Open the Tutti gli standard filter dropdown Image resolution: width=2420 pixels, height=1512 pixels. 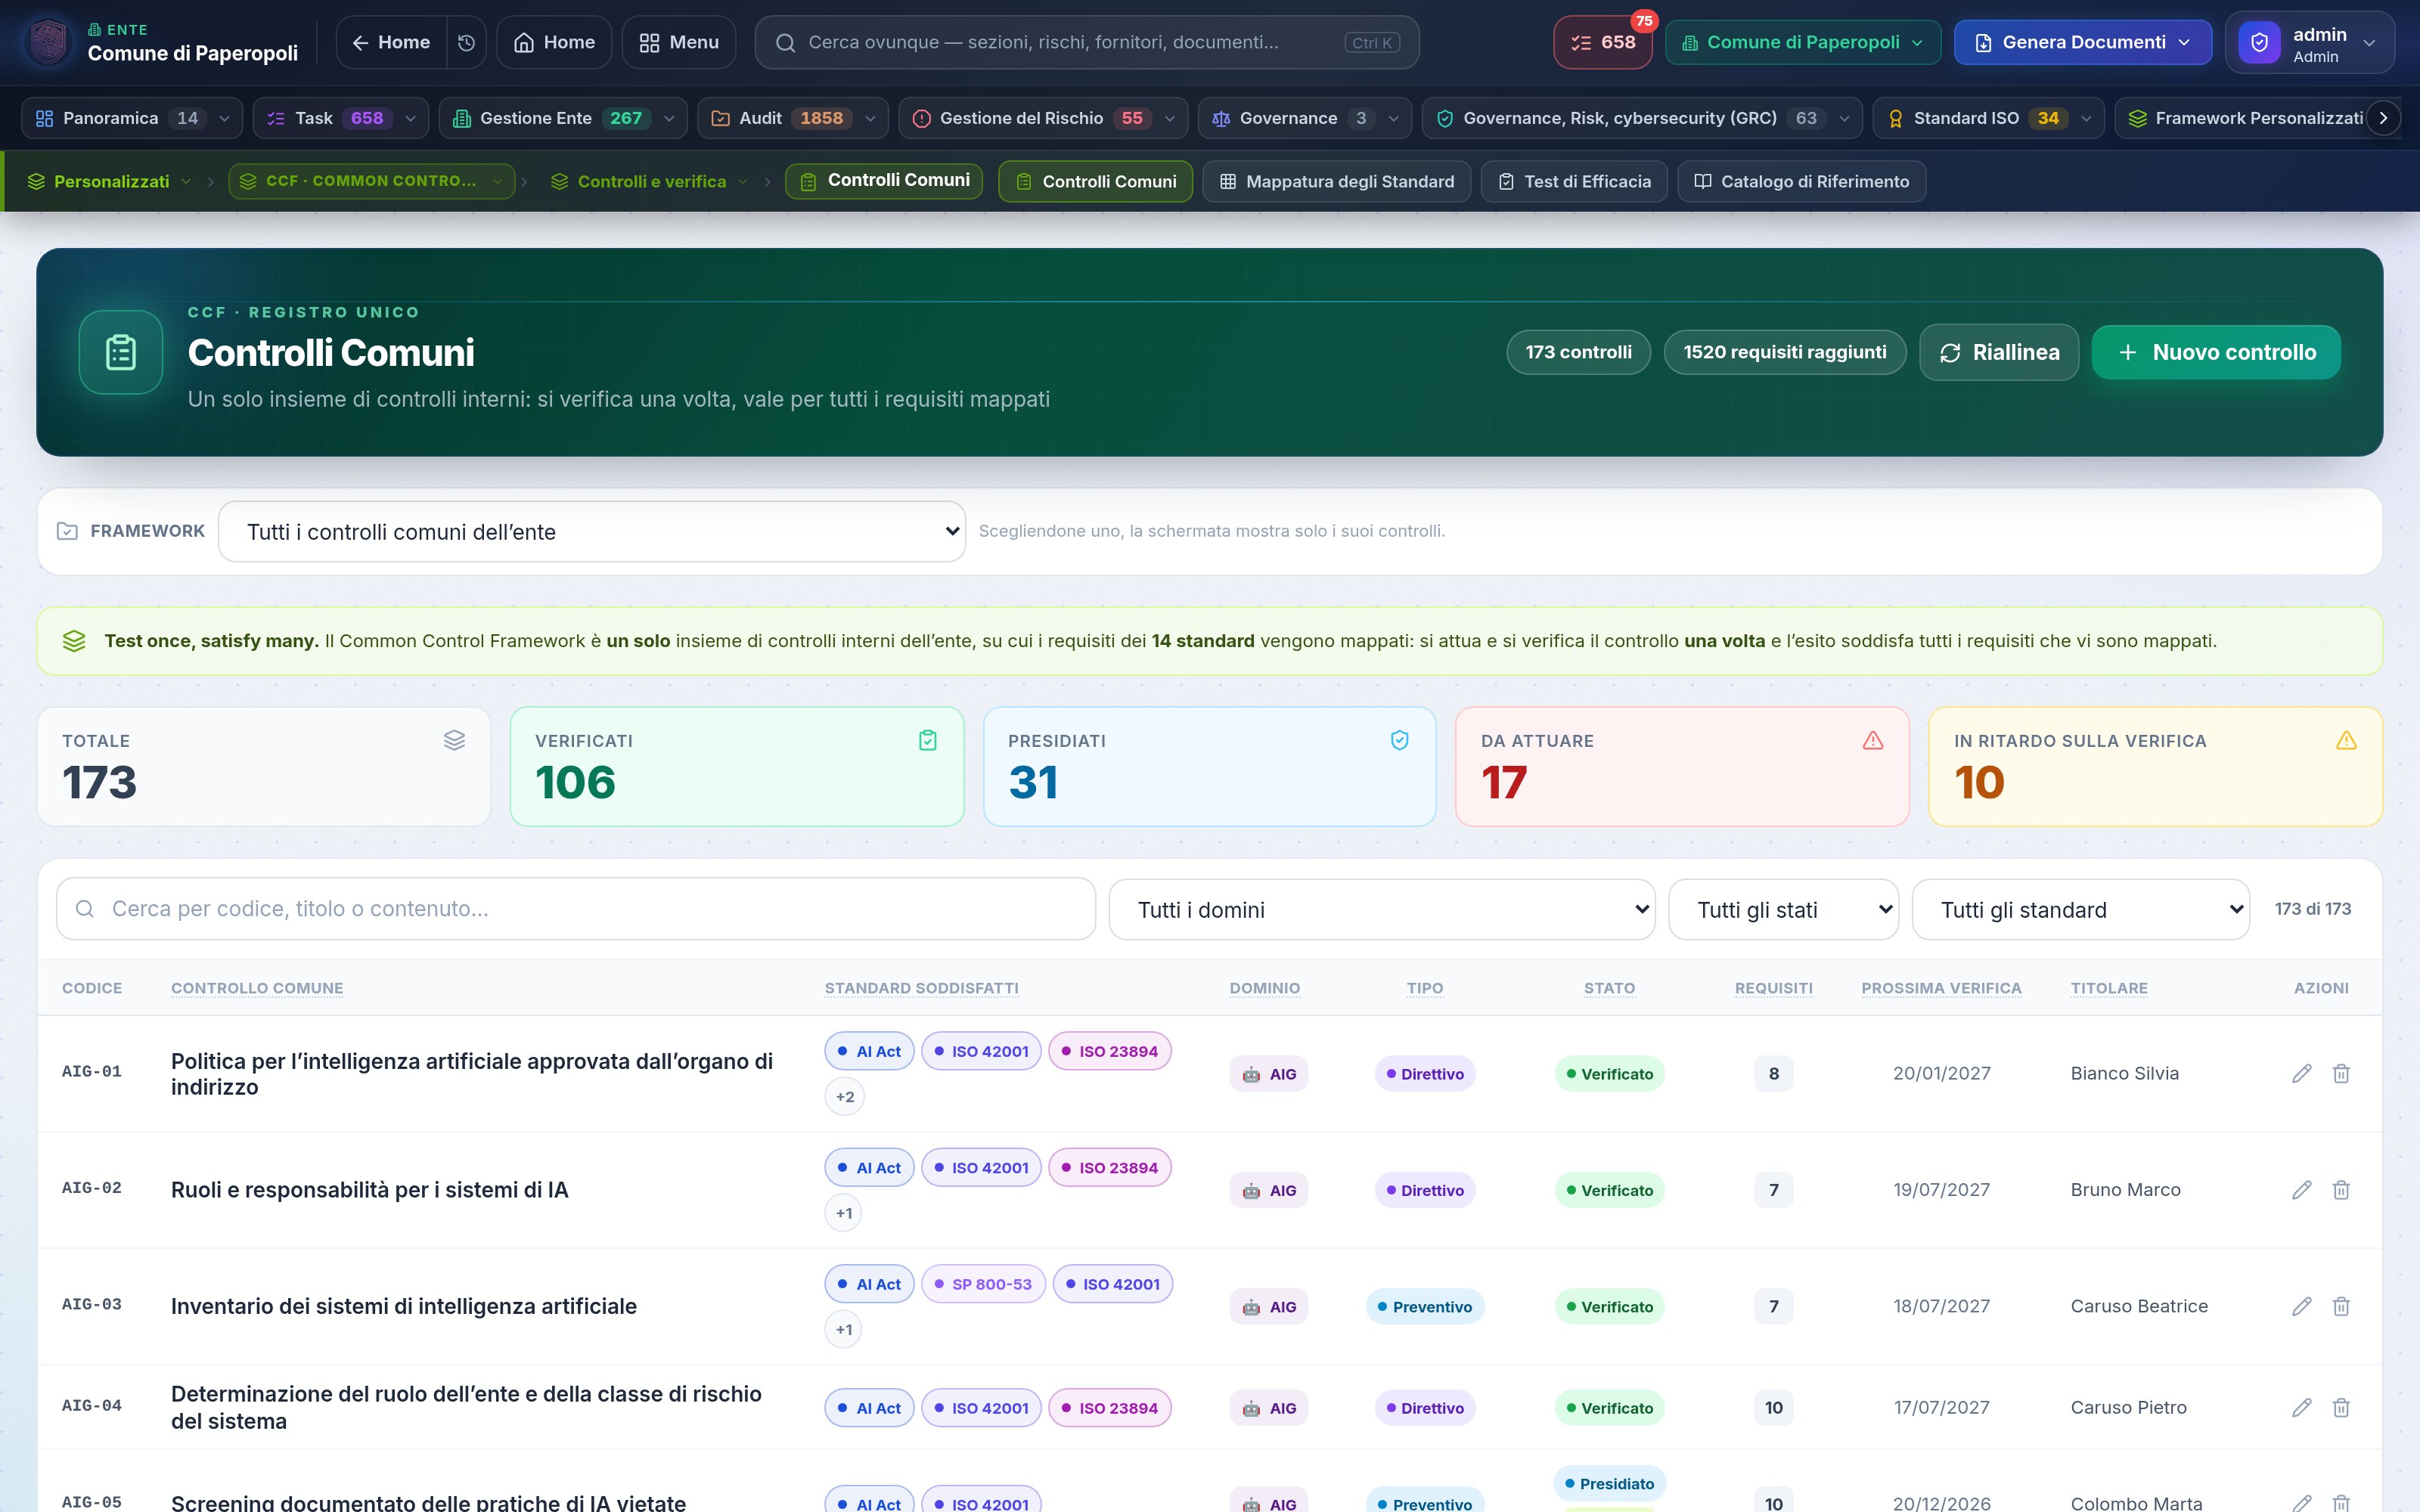pyautogui.click(x=2081, y=910)
